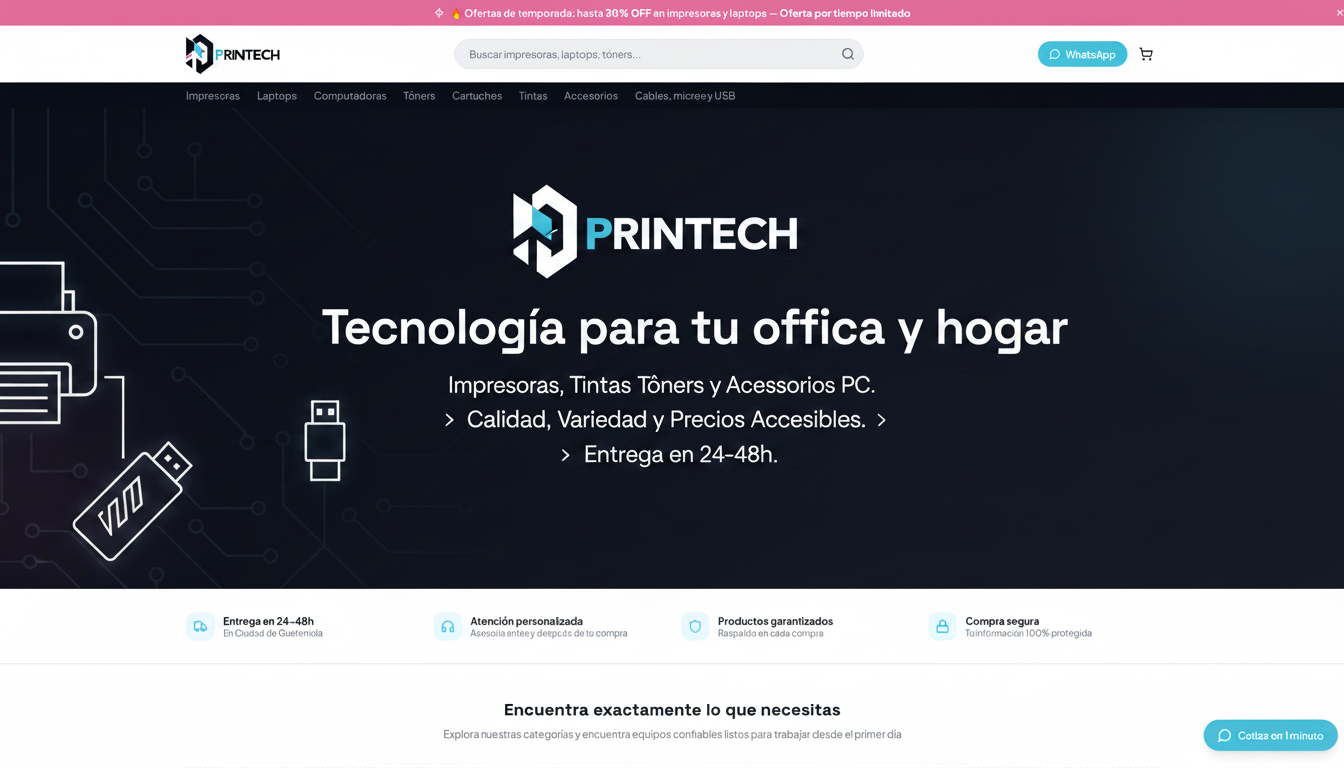The width and height of the screenshot is (1344, 768).
Task: Open the Cables, micree y USB category
Action: 685,96
